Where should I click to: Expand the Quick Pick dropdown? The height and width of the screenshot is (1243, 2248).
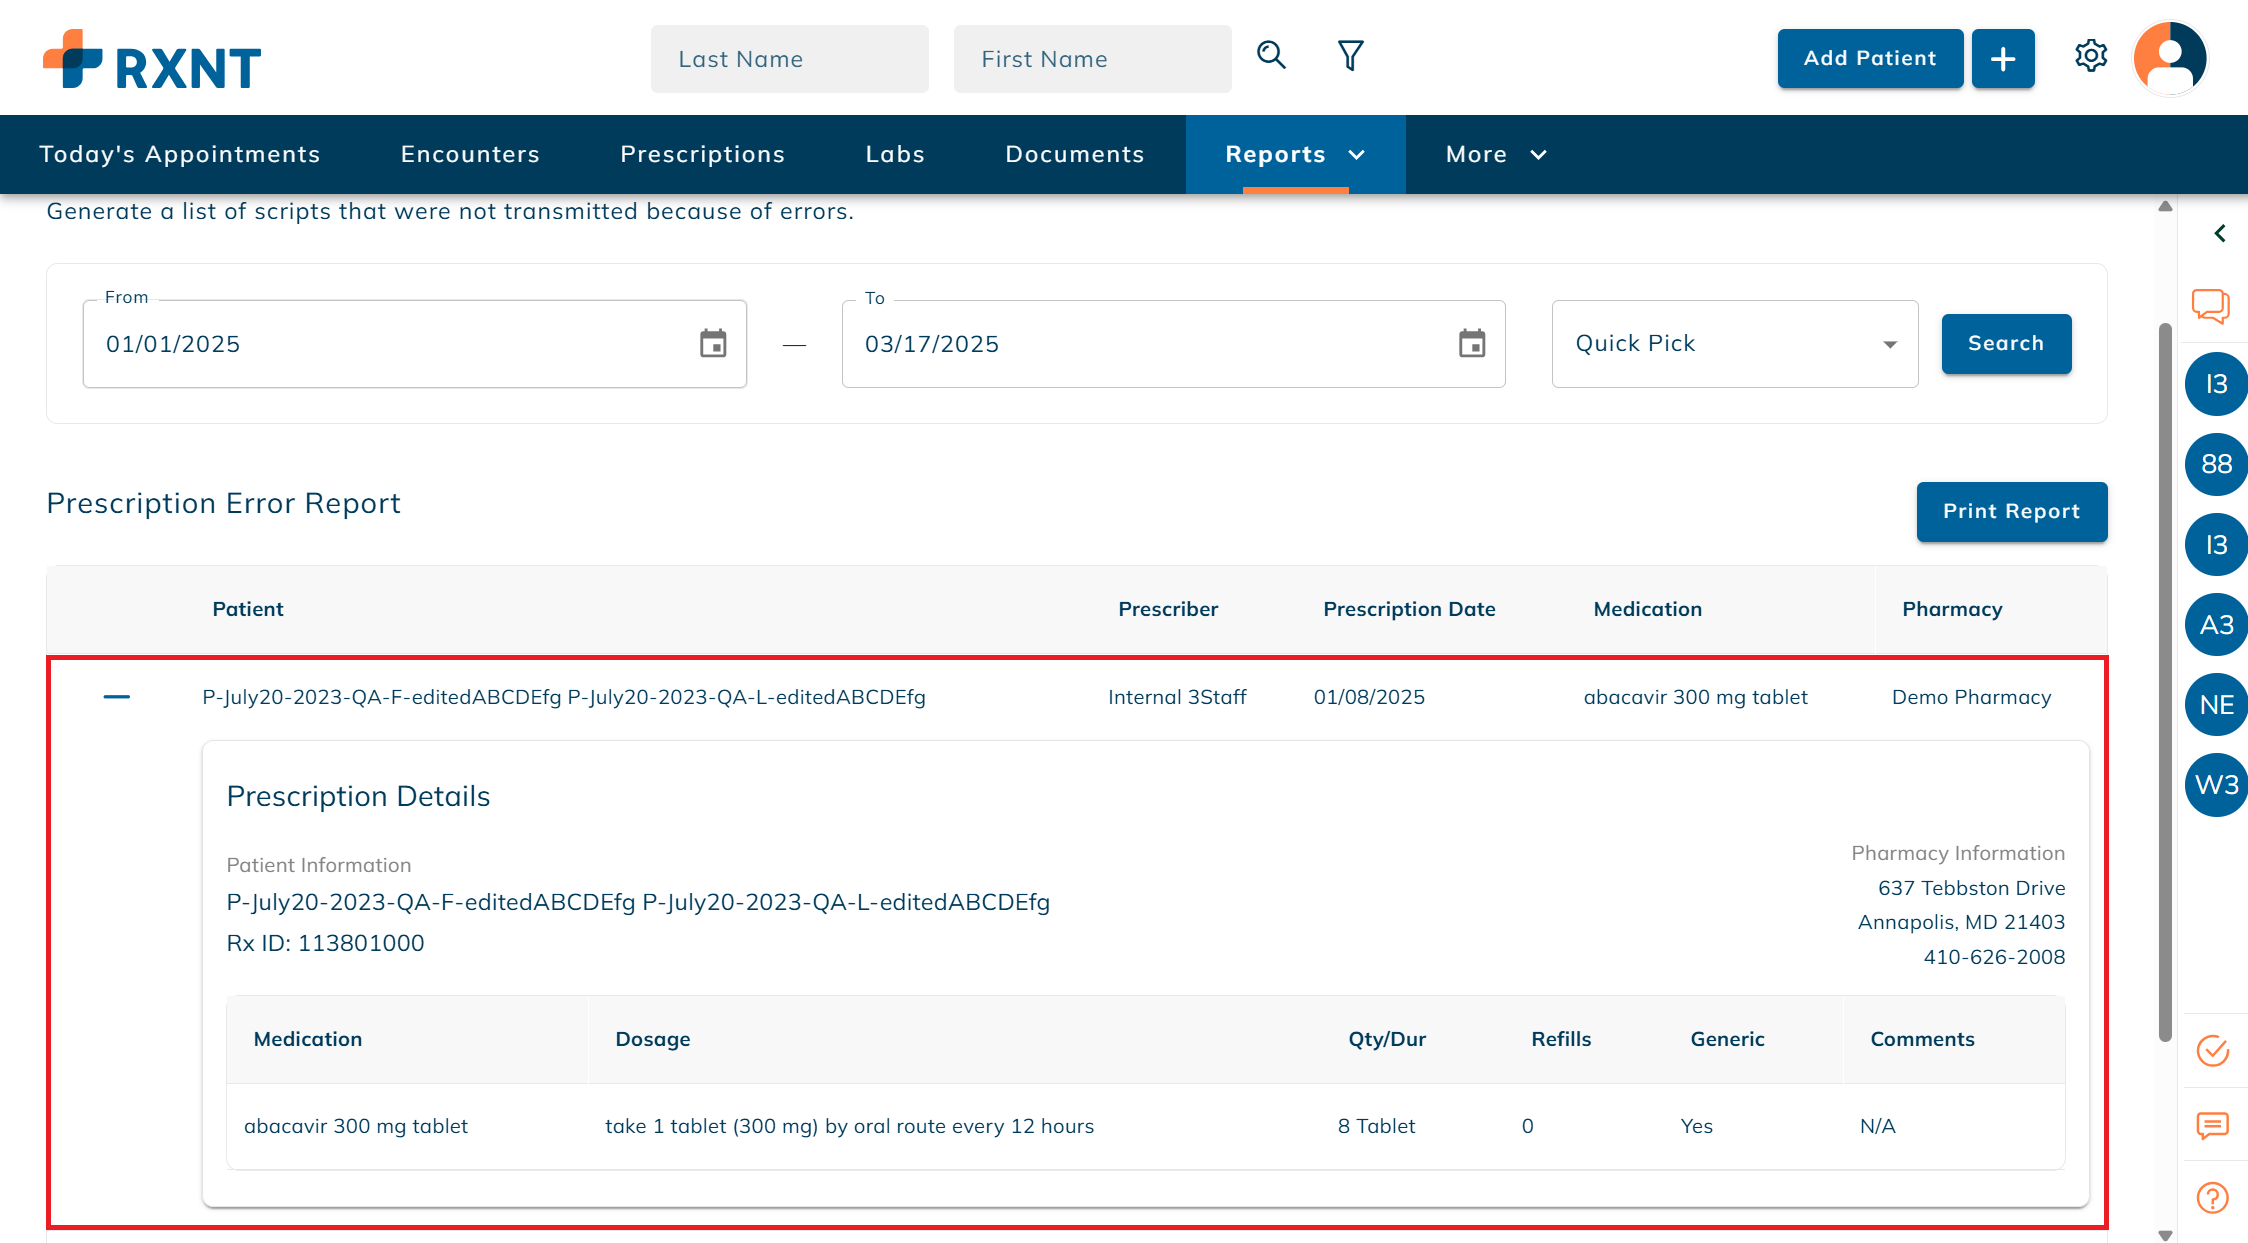coord(1734,344)
